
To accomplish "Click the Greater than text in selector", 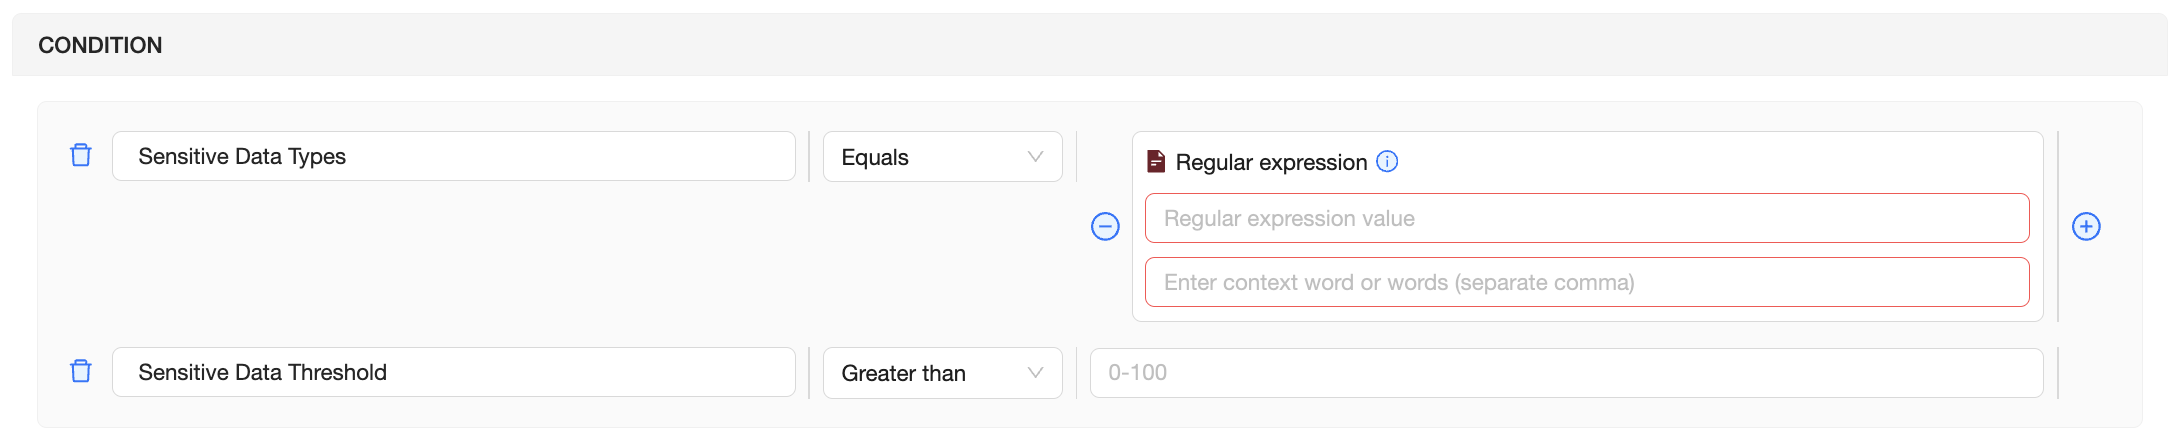I will 903,373.
